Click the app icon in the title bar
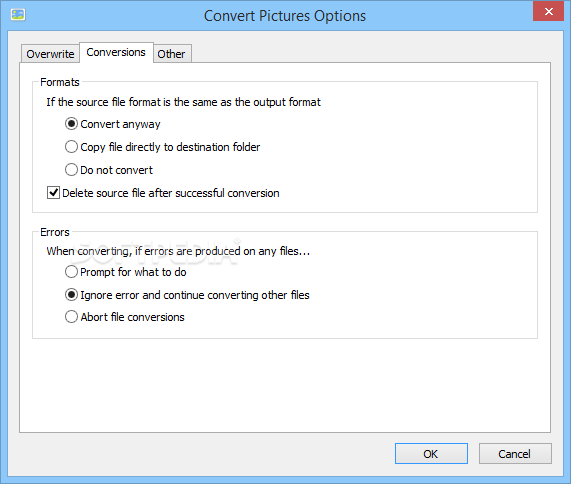The image size is (571, 484). tap(18, 15)
